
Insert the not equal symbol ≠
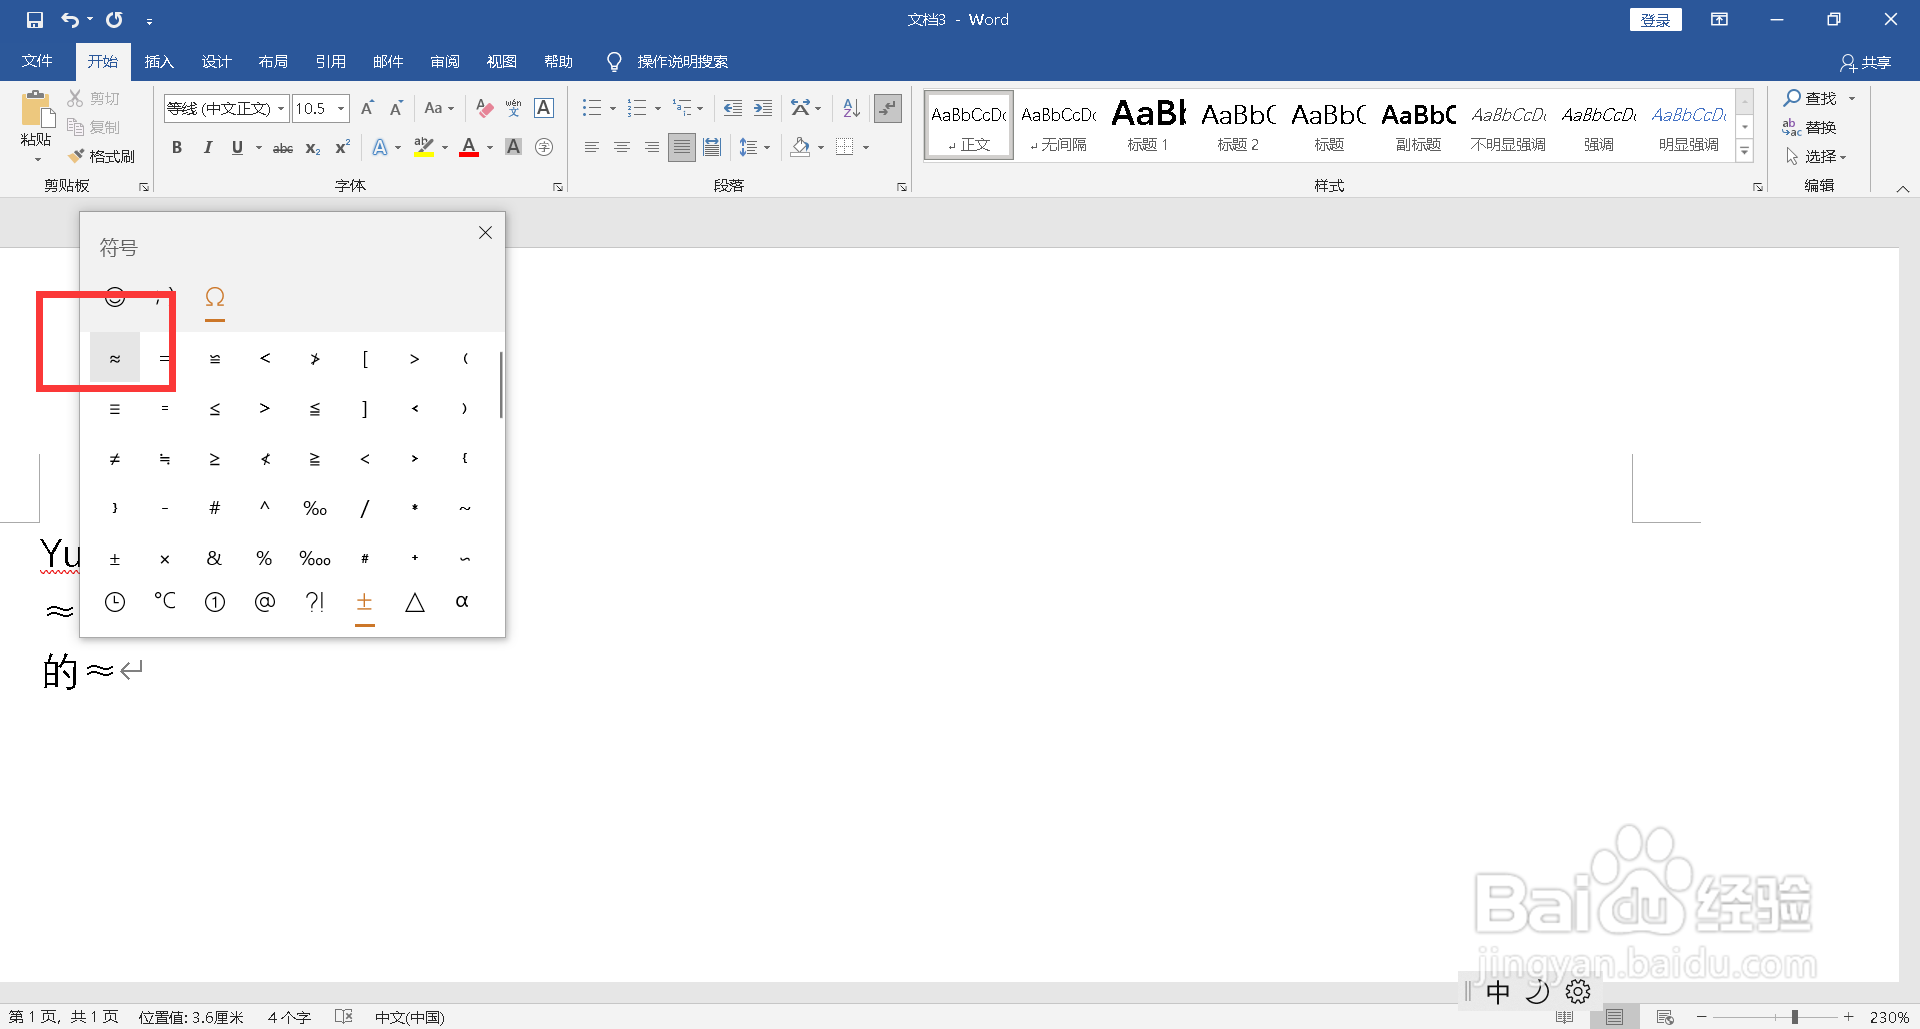[x=115, y=458]
